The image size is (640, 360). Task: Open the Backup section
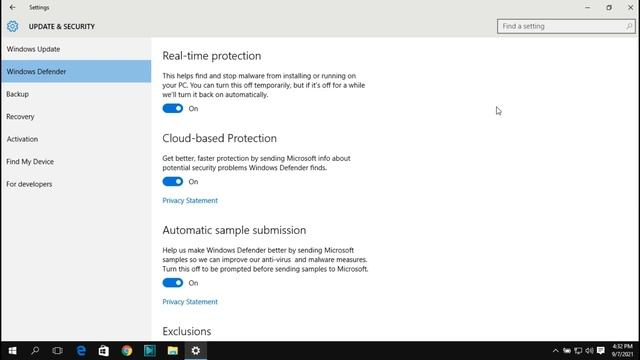[76, 94]
